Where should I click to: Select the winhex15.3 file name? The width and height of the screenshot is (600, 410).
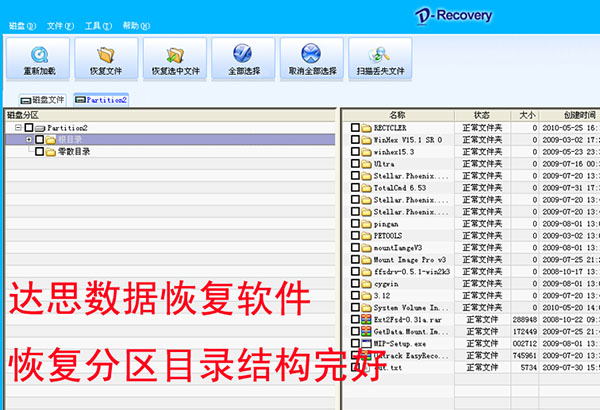tap(394, 152)
